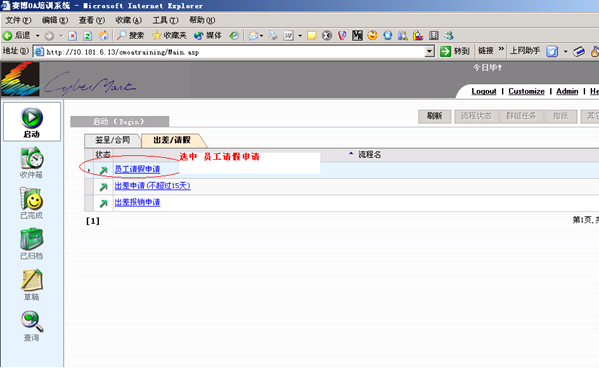Viewport: 599px width, 368px height.
Task: Click the 刷新 refresh button
Action: (x=434, y=116)
